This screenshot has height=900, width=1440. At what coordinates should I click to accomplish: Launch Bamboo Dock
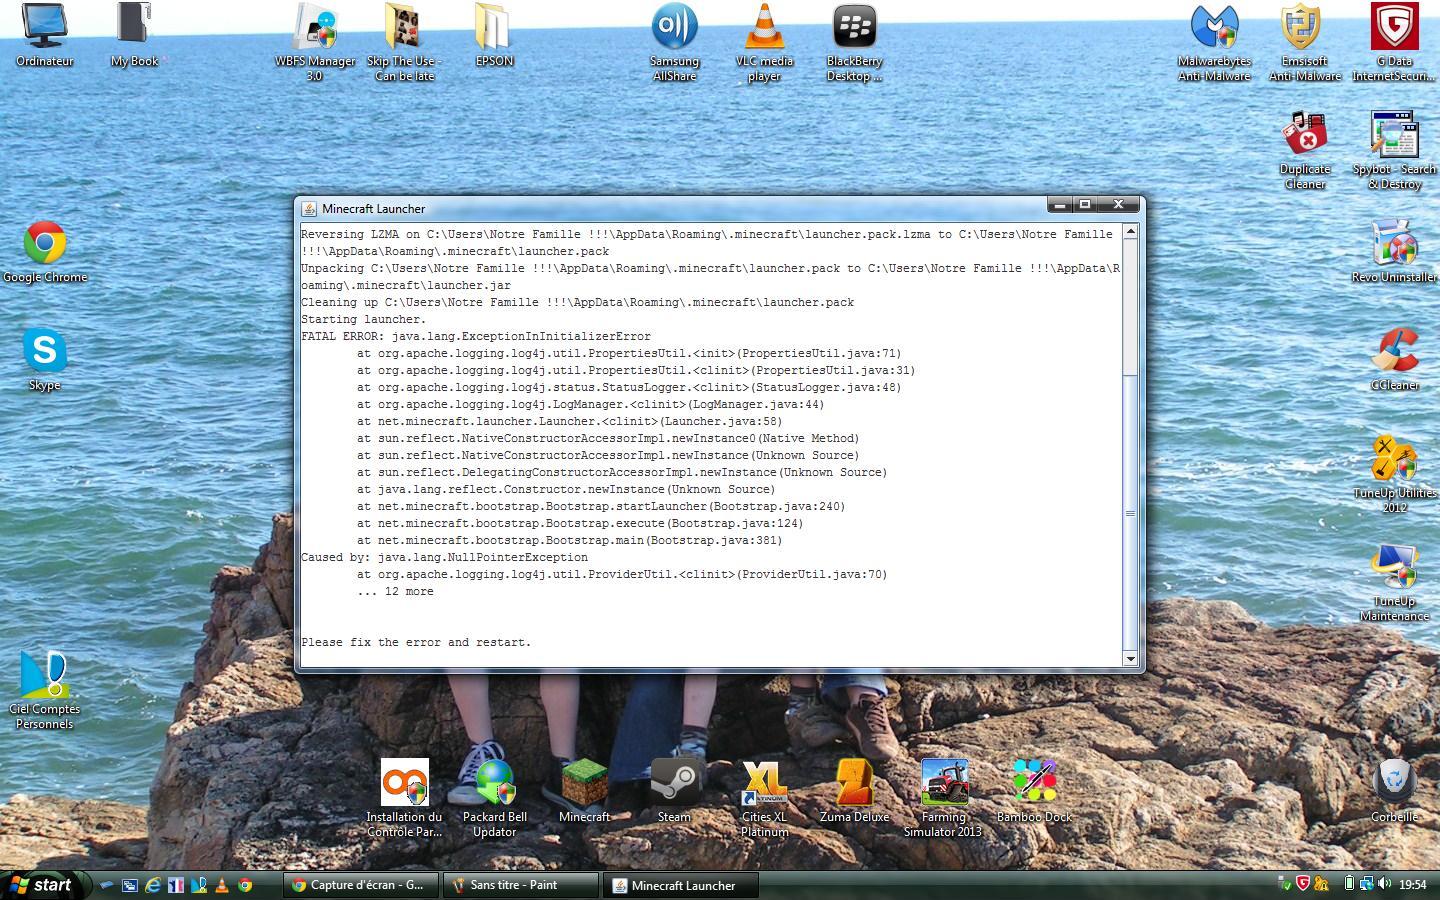(x=1034, y=790)
